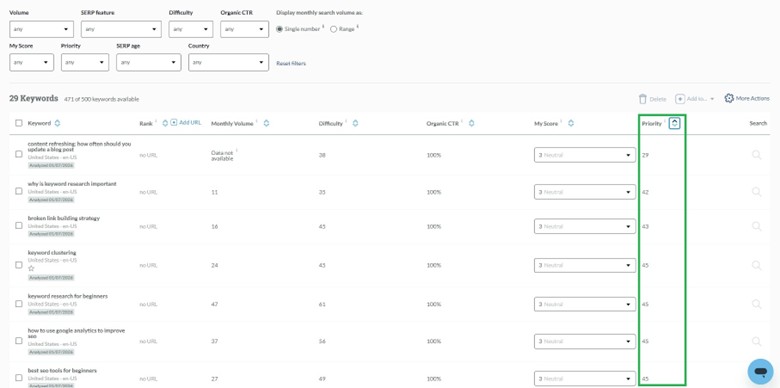Sort by My Score column

point(571,123)
